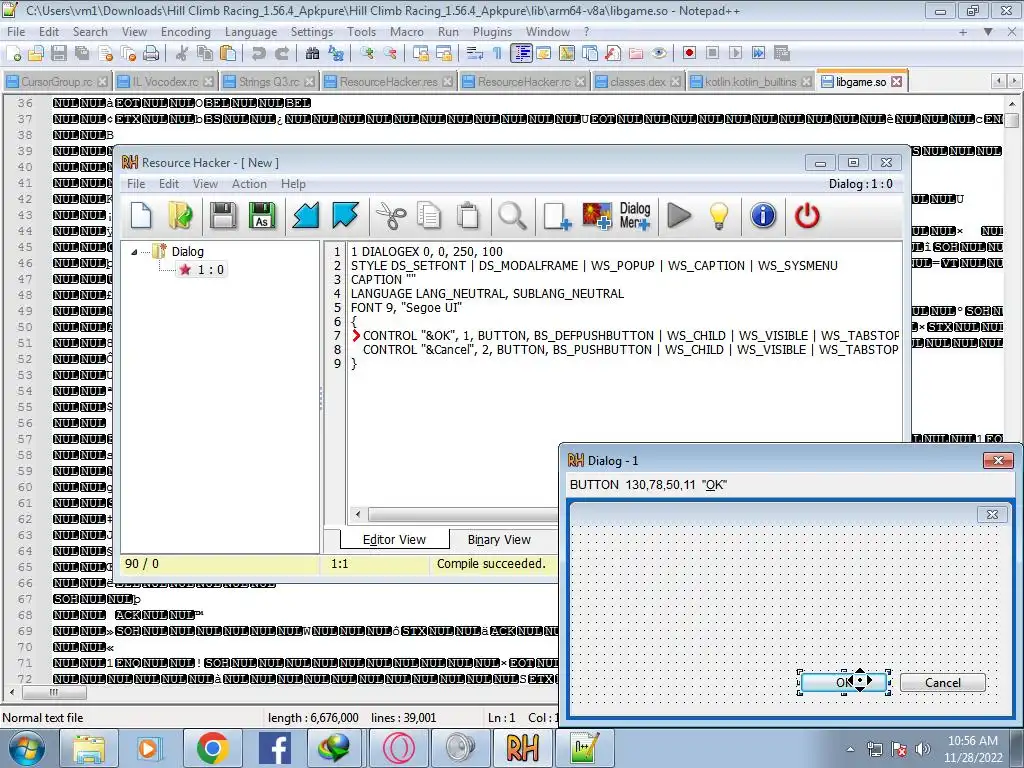1024x768 pixels.
Task: Click the Import resource blue arrow icon
Action: click(305, 216)
